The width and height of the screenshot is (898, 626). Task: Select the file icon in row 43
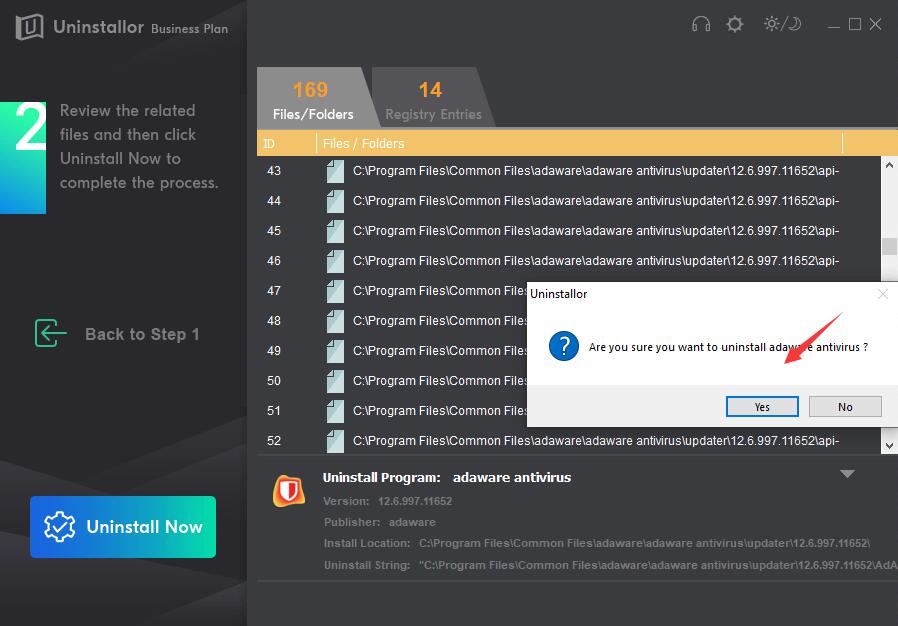(x=335, y=171)
